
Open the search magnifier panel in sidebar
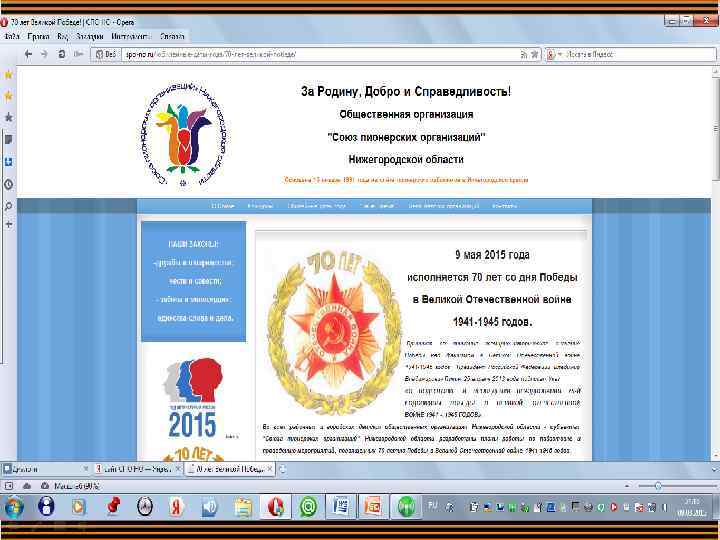click(8, 206)
